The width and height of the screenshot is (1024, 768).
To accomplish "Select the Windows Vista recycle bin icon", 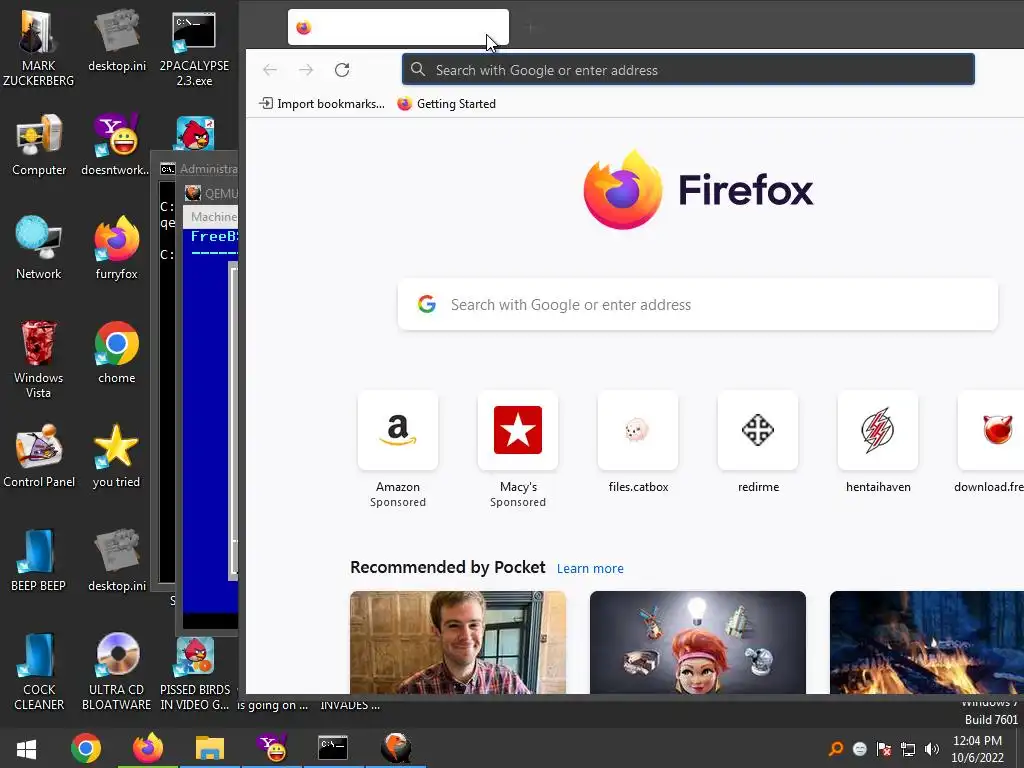I will coord(39,359).
